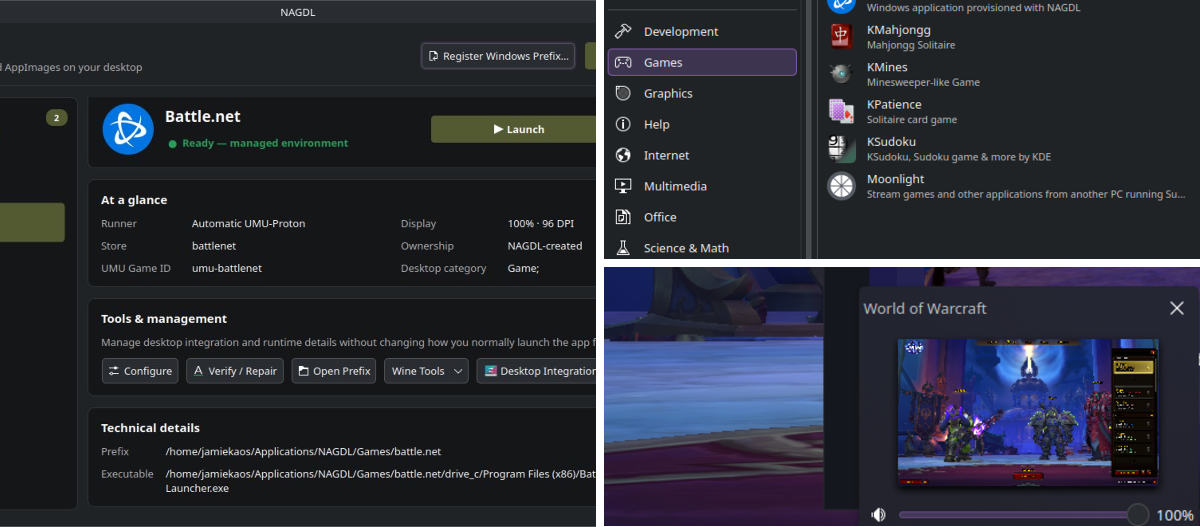1200x527 pixels.
Task: Click the Configure sliders icon
Action: tap(114, 371)
